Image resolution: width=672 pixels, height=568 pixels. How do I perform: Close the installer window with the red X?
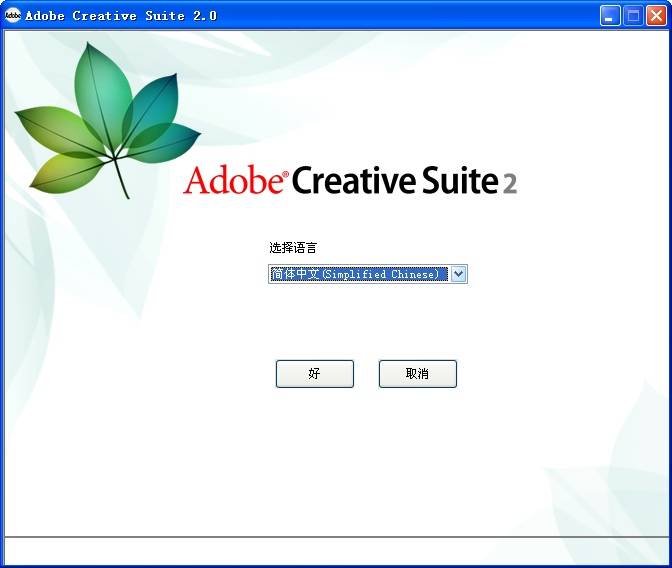[656, 16]
